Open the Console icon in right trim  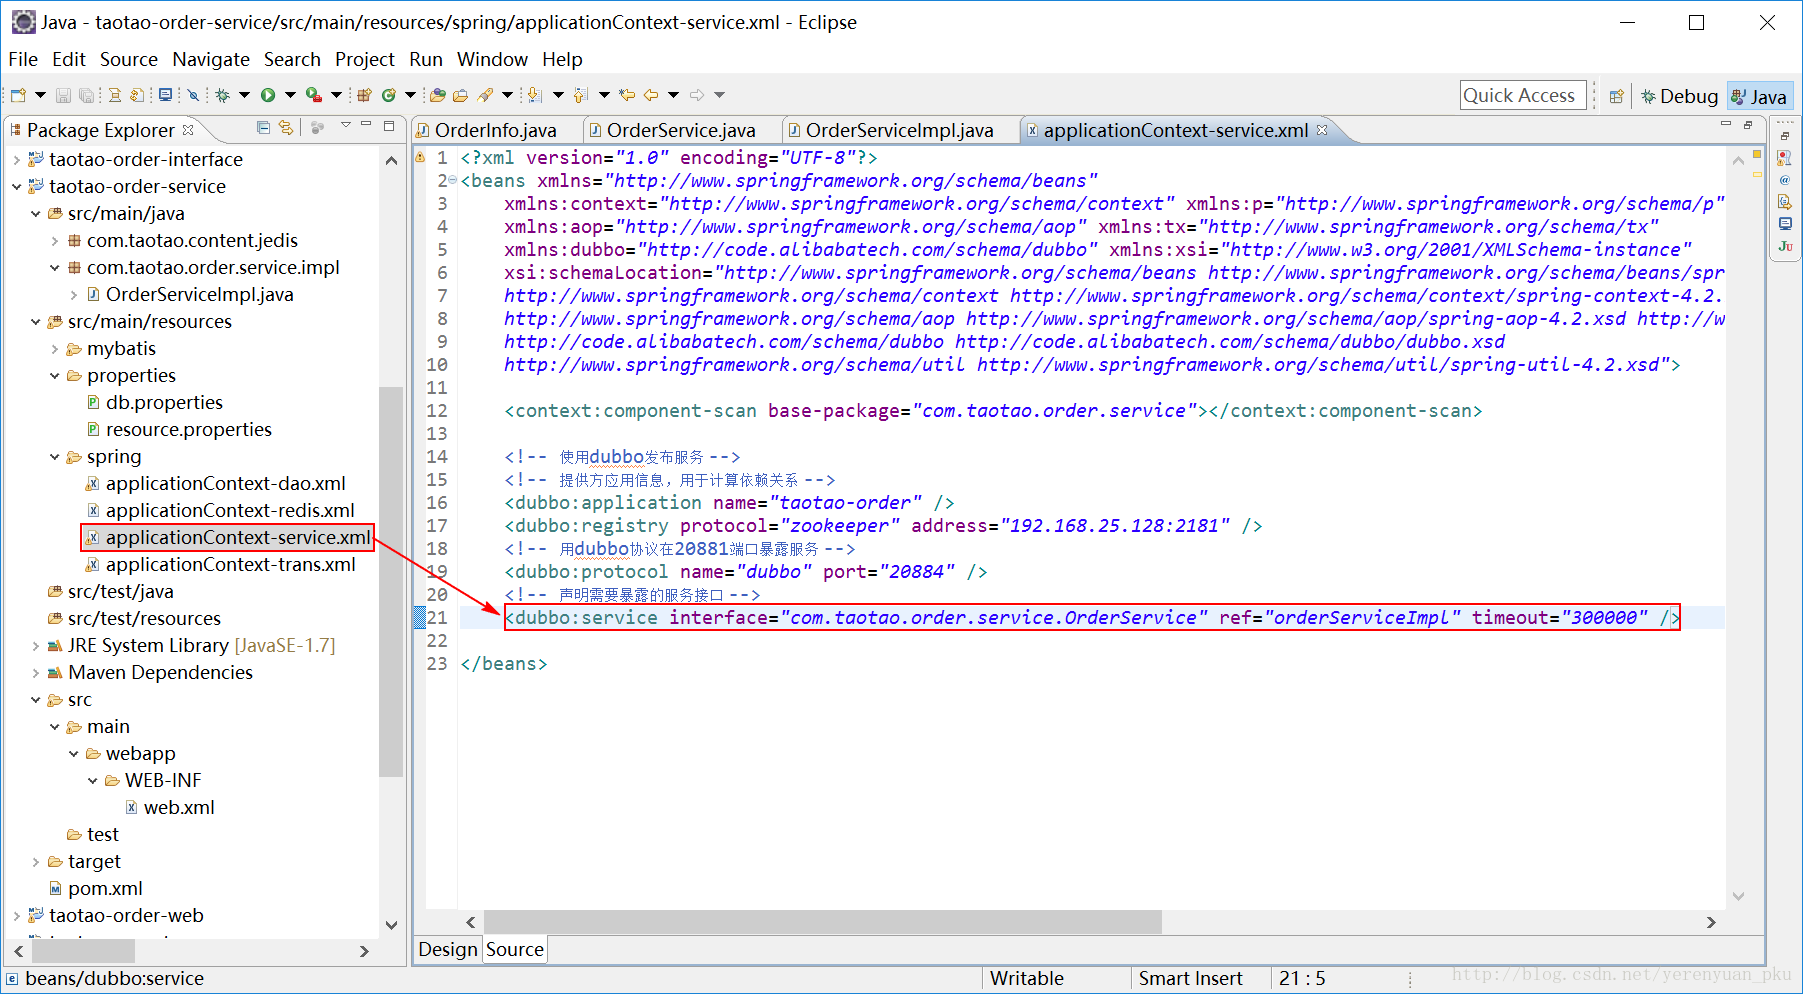[1785, 224]
